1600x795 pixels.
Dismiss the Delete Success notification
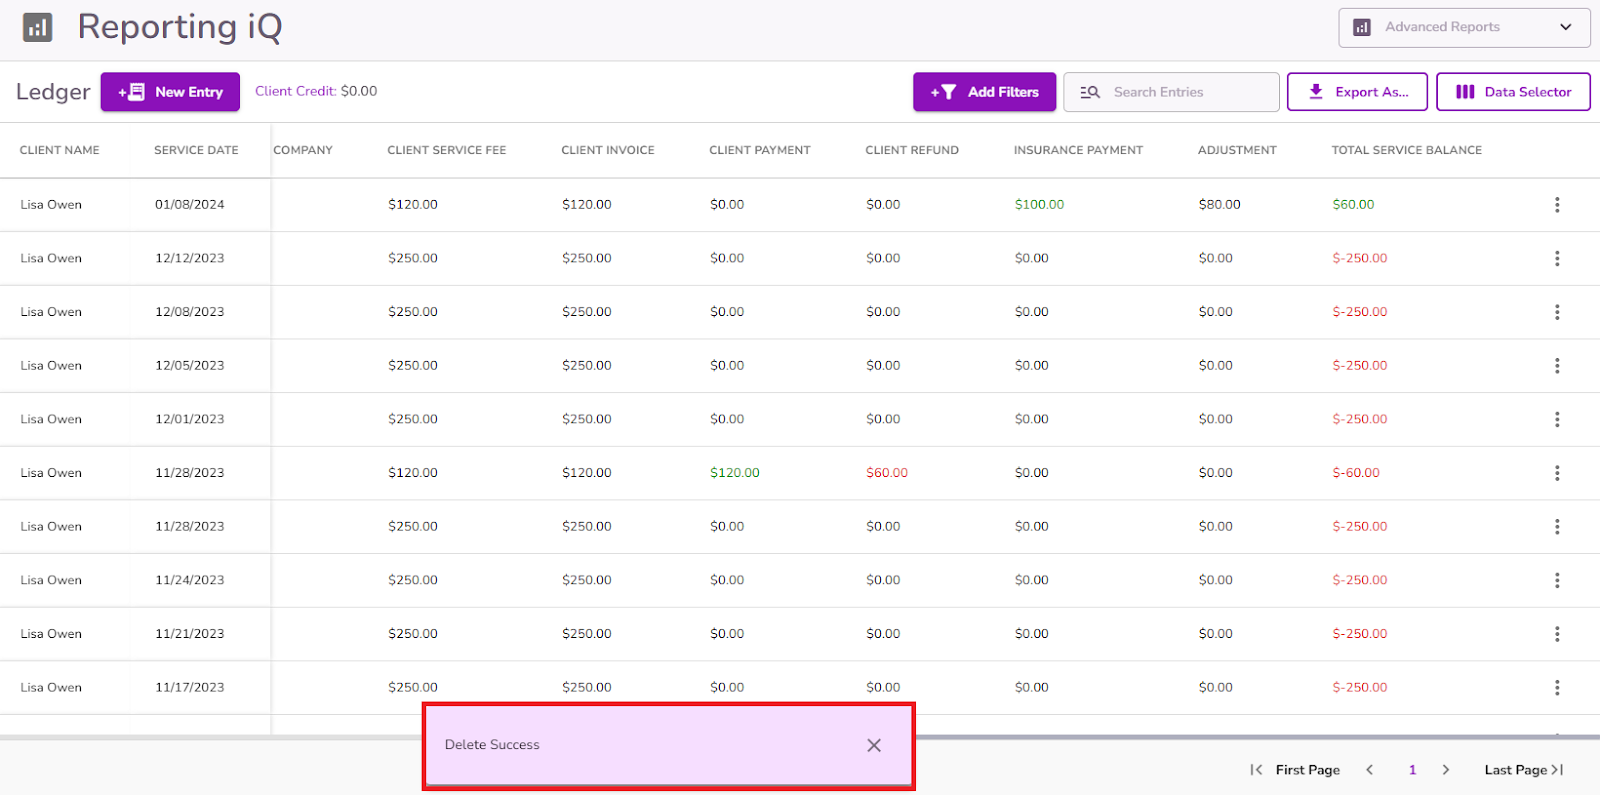coord(874,745)
